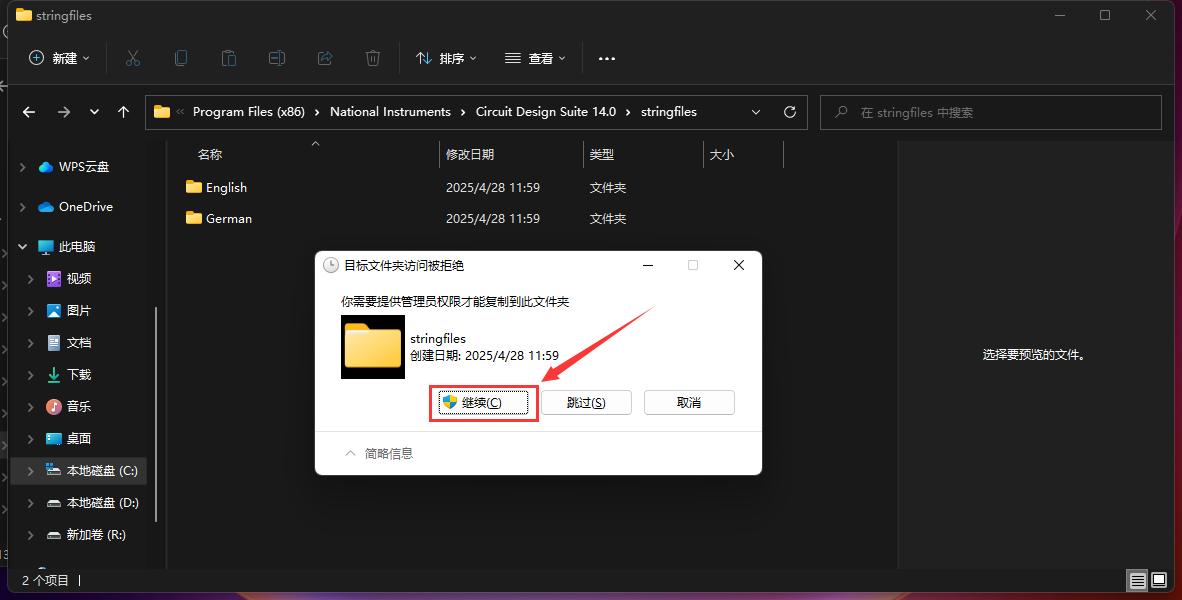Open 下载 in navigation pane
This screenshot has width=1182, height=600.
pos(78,375)
